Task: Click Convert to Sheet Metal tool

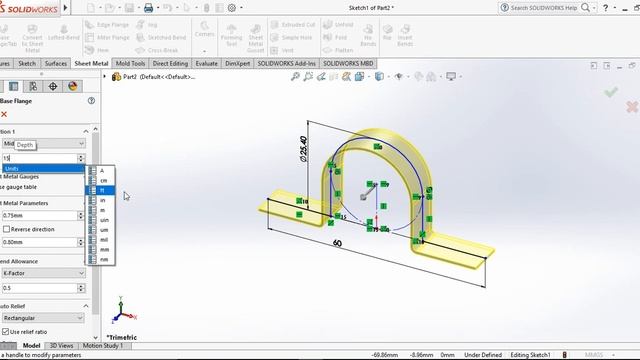Action: tap(32, 38)
